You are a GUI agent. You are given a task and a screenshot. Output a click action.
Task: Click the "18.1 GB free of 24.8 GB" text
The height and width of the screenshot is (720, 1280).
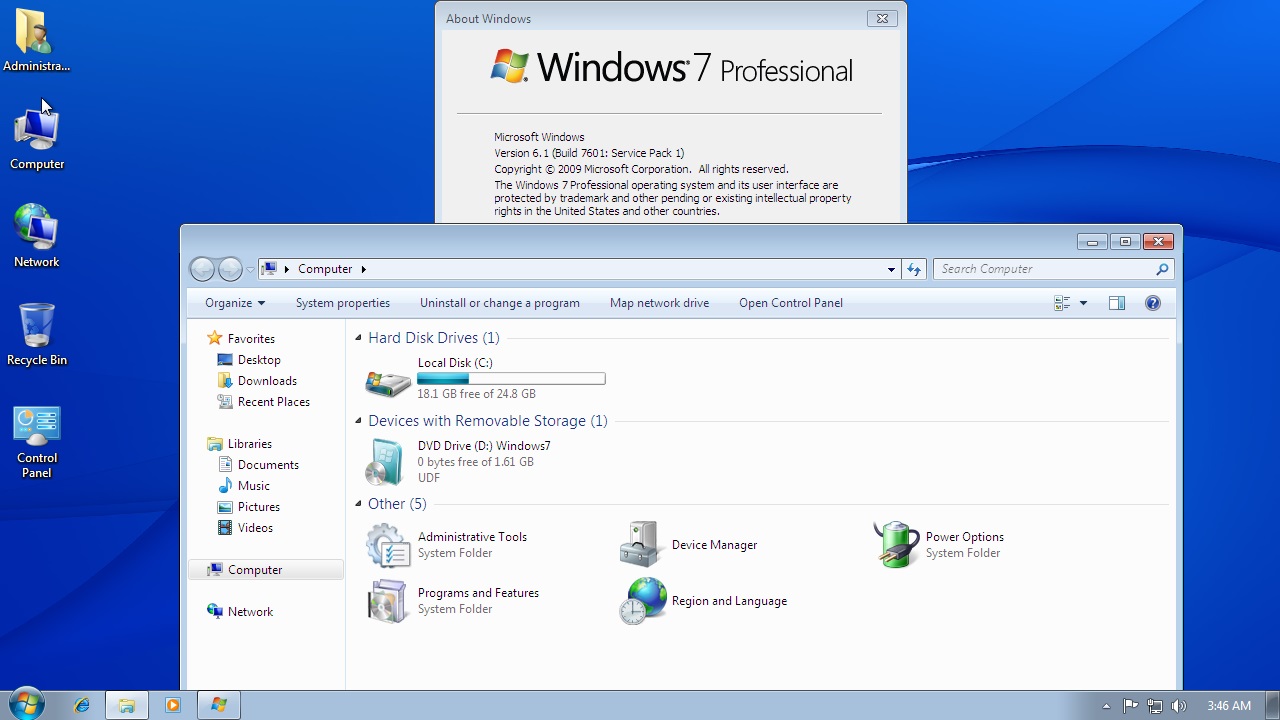pos(477,394)
